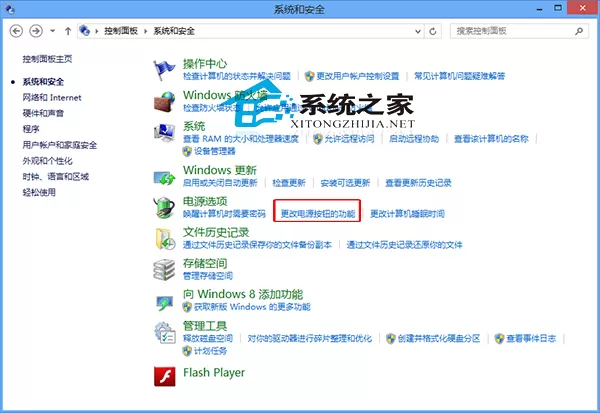Open the 电源选项 battery icon
600x413 pixels.
pos(165,207)
